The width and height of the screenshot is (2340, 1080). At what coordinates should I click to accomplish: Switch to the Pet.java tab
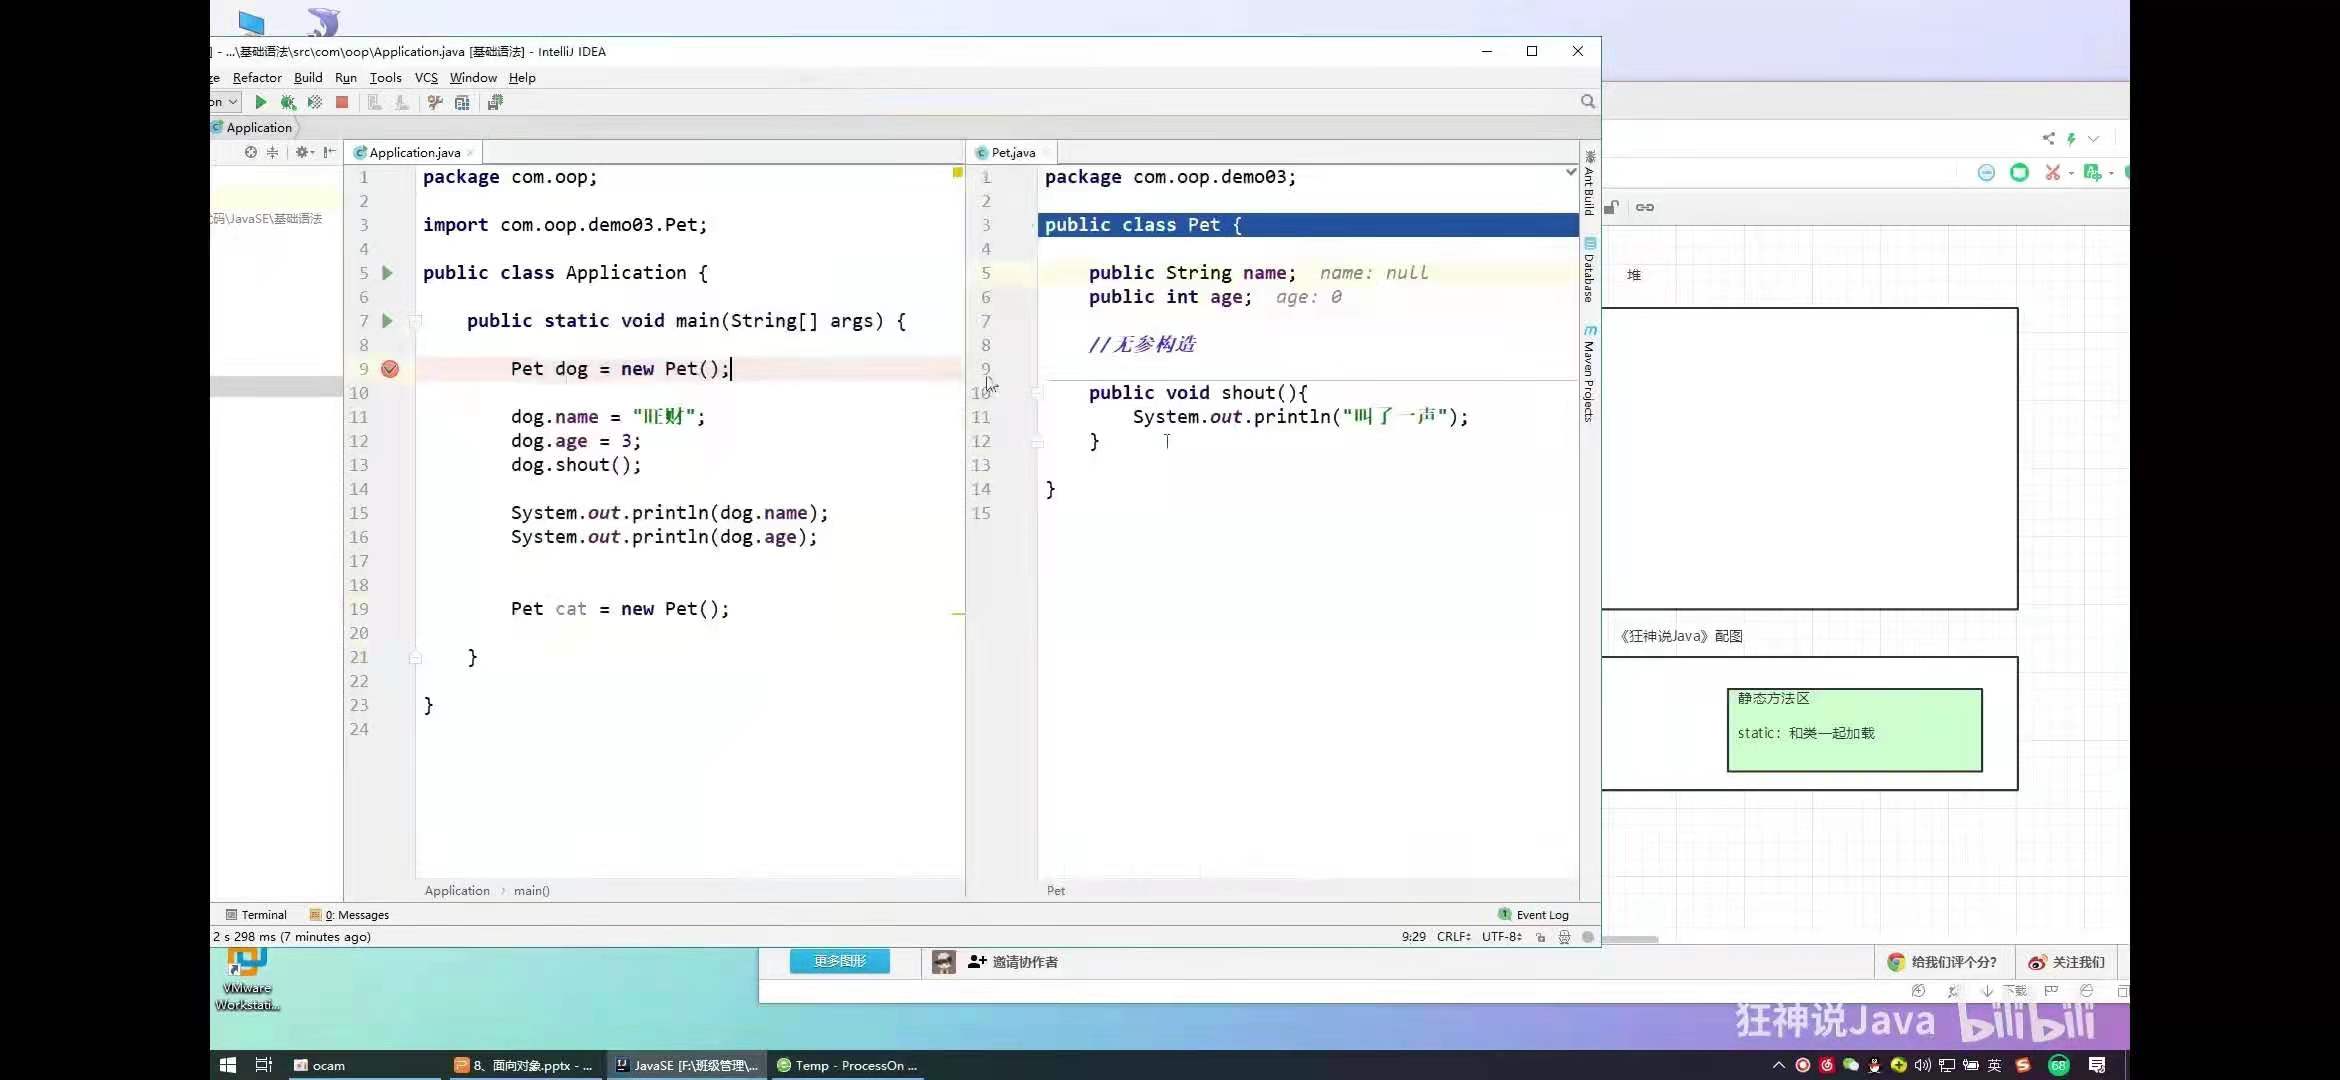click(1012, 152)
